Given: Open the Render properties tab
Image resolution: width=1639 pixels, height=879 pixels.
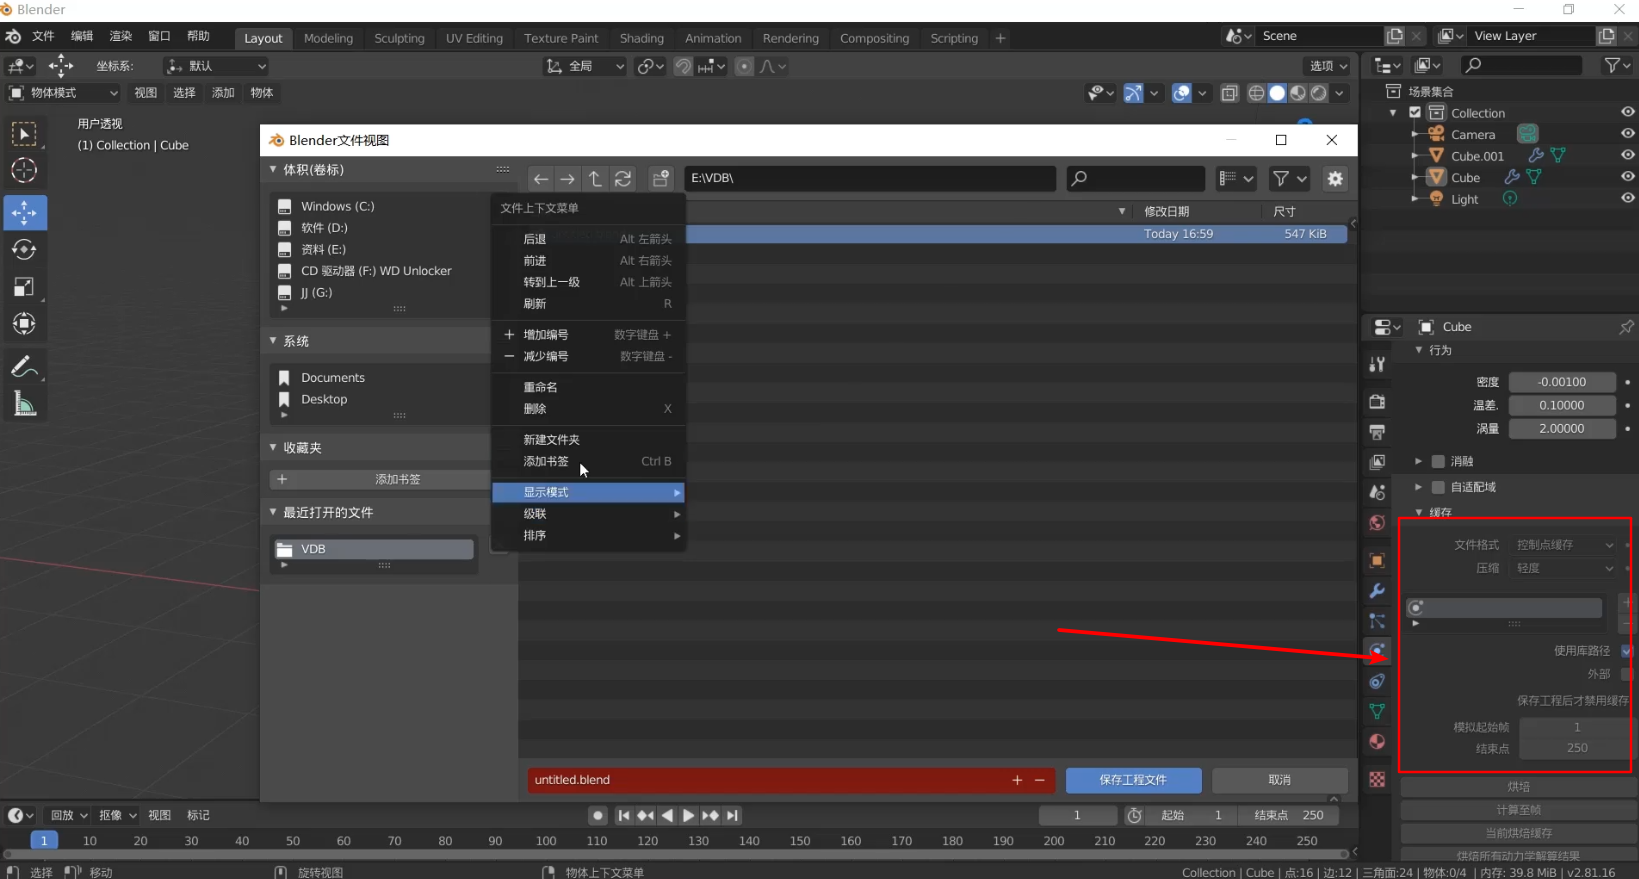Looking at the screenshot, I should (1377, 402).
